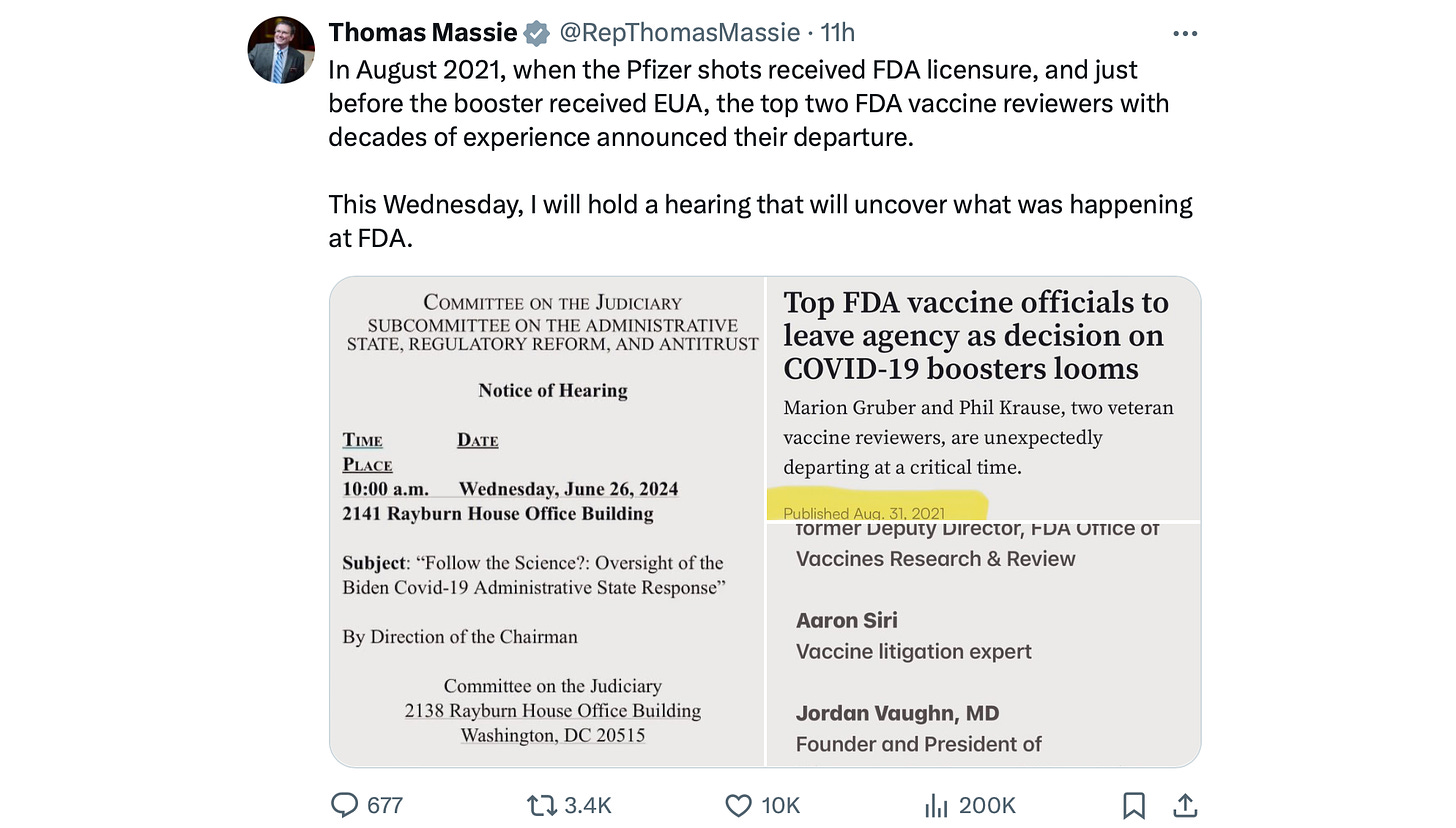Screen dimensions: 1456x828
Task: Open the three-dot more options menu
Action: [x=1184, y=33]
